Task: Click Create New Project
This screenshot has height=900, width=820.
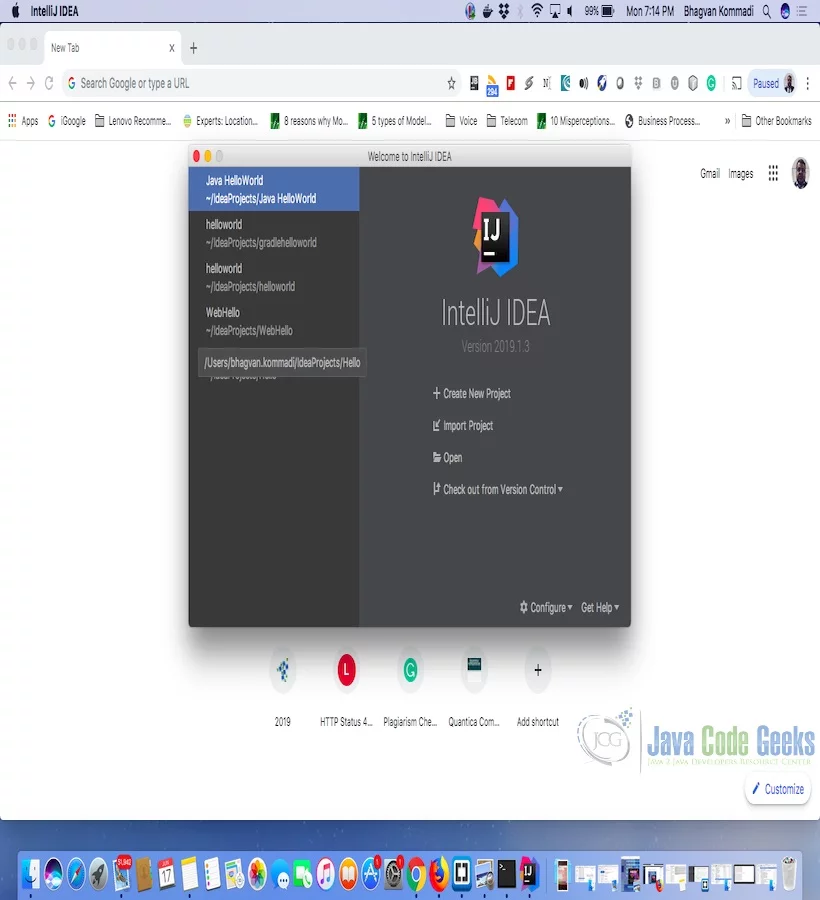Action: point(472,393)
